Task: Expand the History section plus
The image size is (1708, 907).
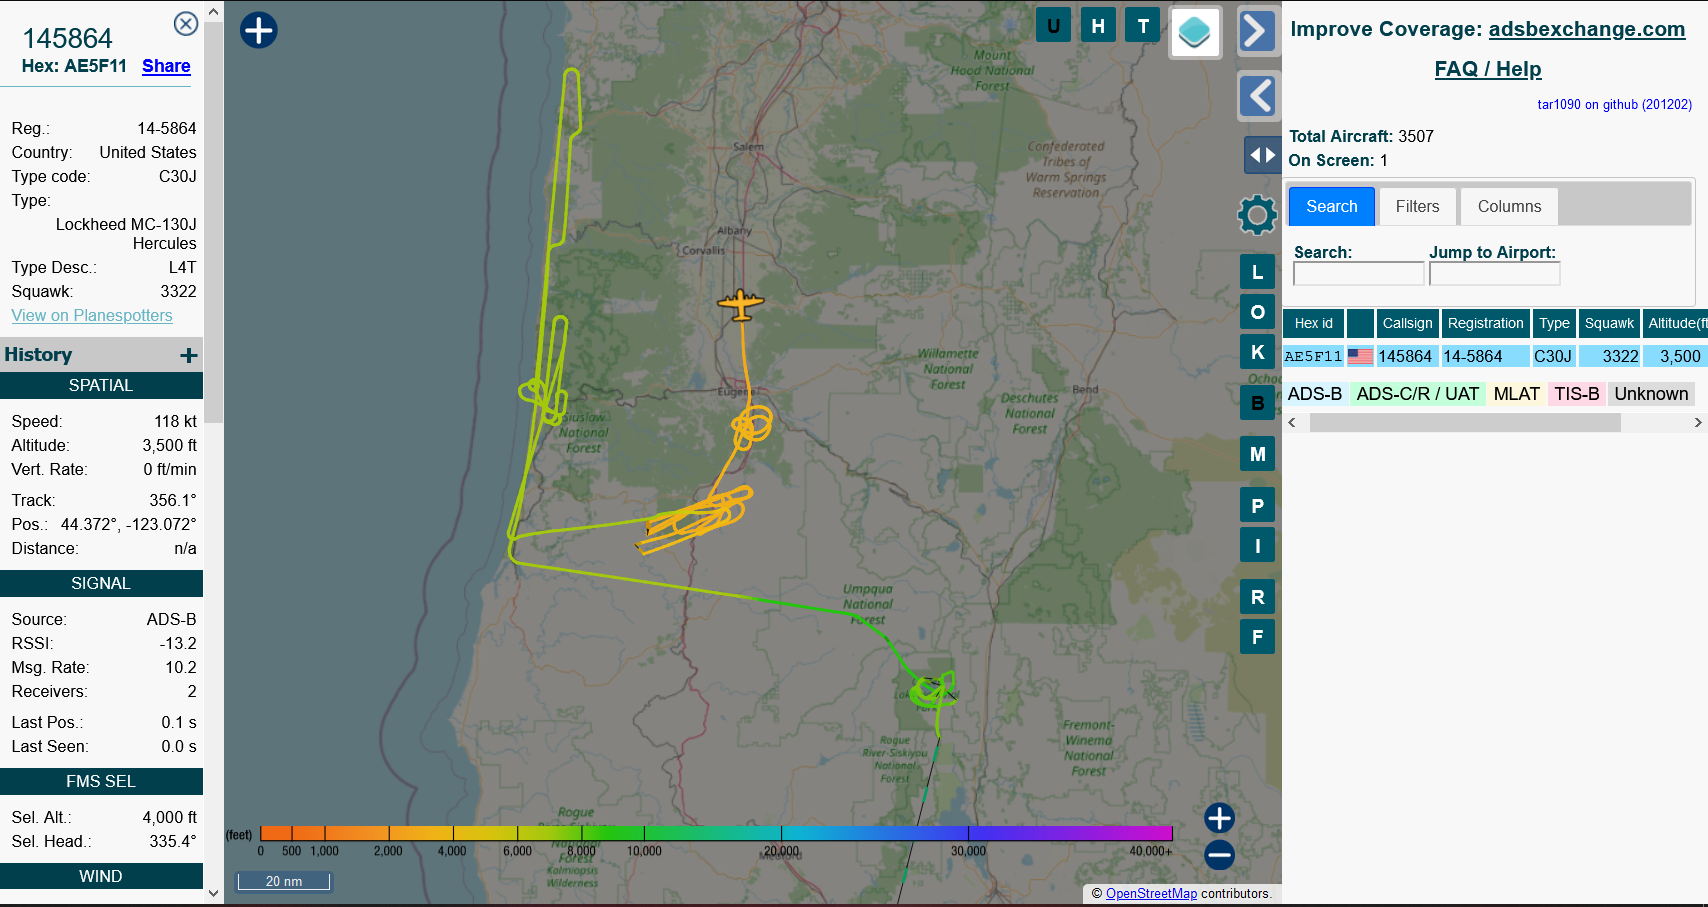Action: click(x=189, y=355)
